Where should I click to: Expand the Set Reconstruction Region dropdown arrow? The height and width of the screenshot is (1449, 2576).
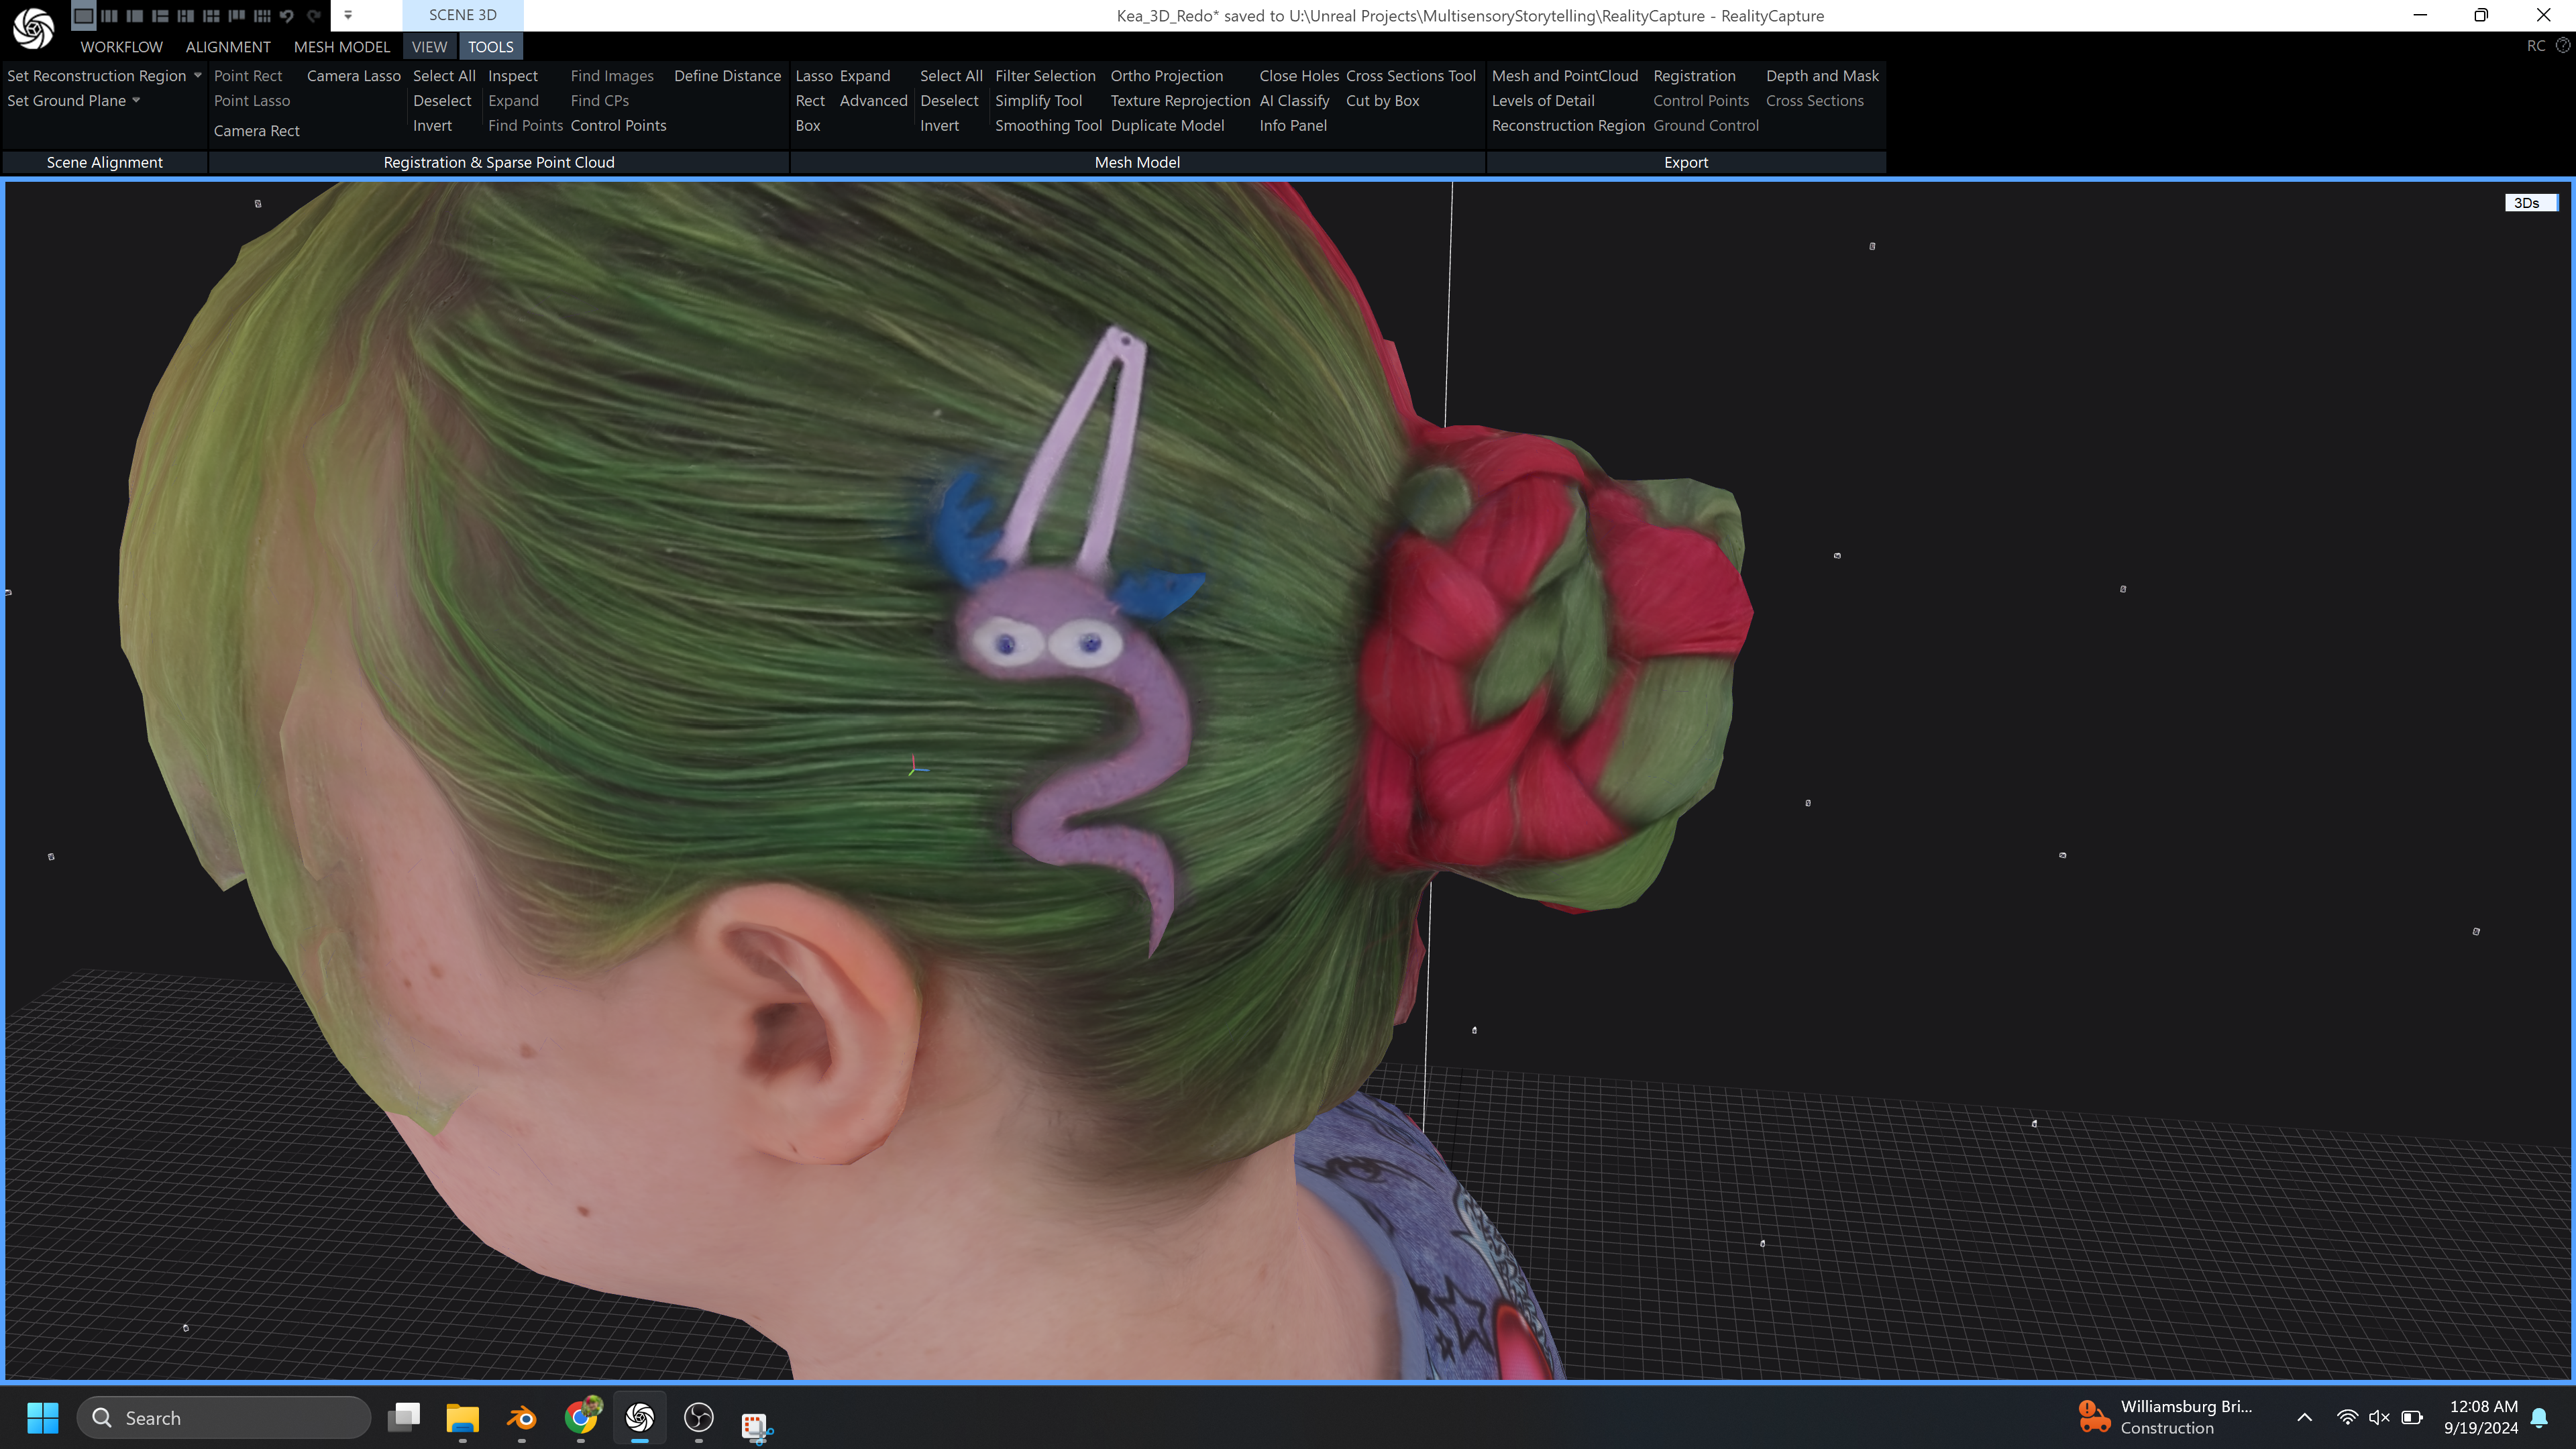pos(197,75)
